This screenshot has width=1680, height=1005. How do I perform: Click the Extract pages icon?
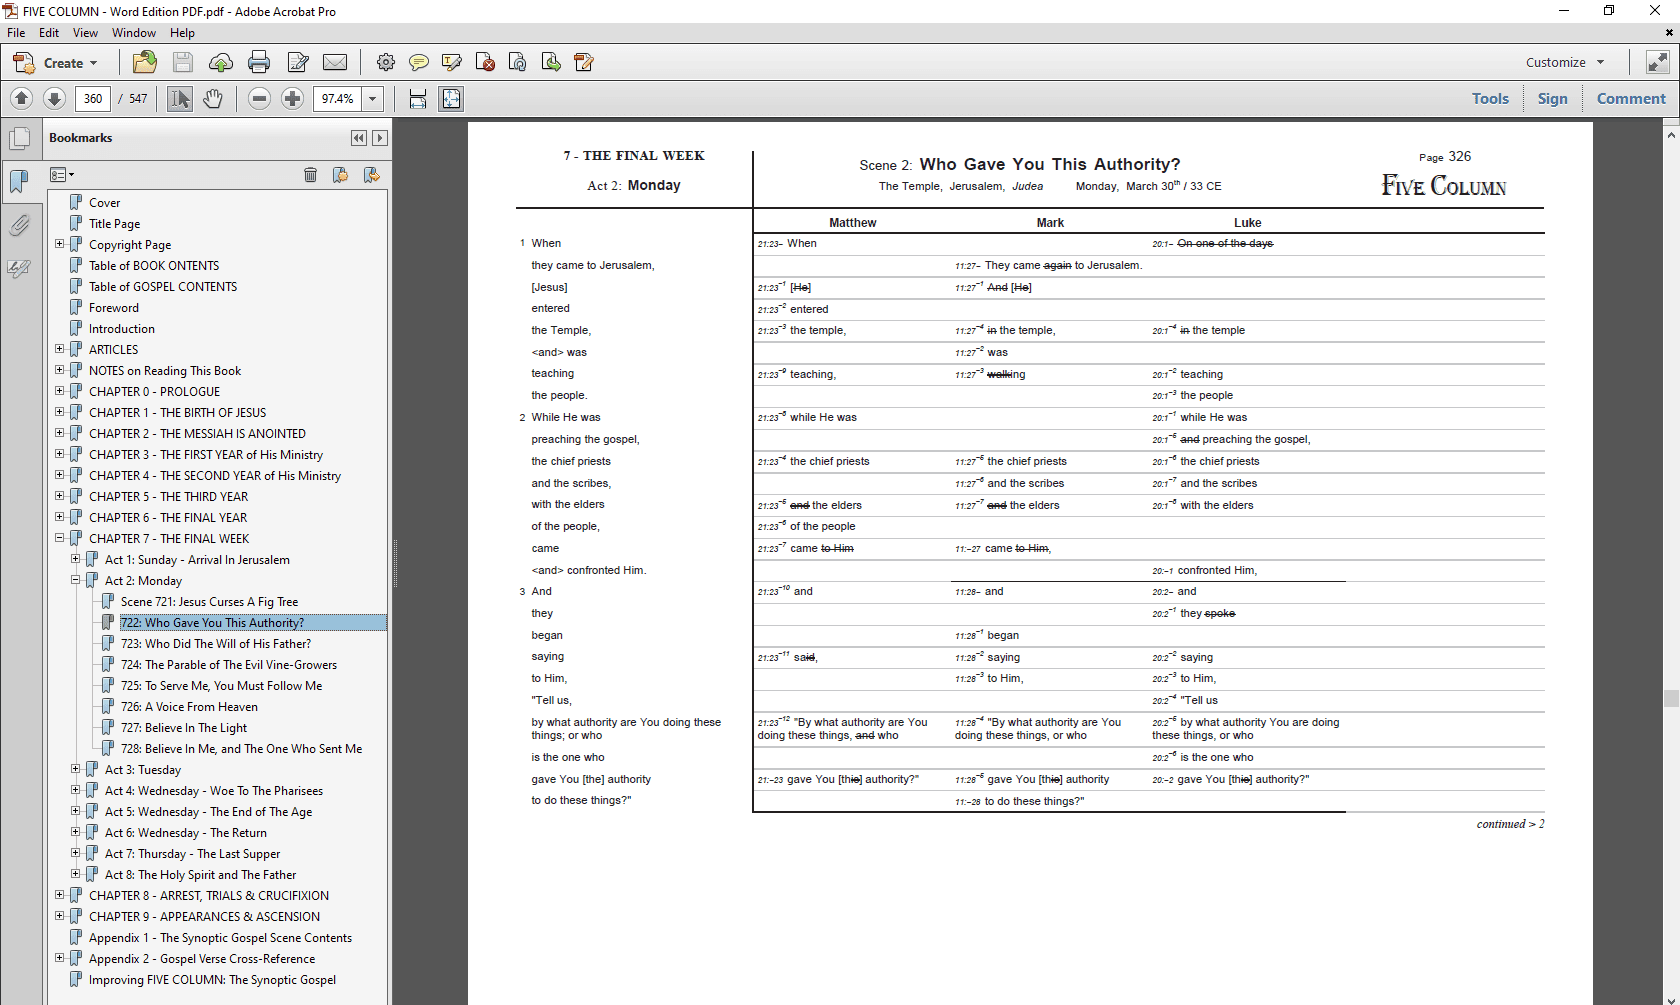pos(551,62)
